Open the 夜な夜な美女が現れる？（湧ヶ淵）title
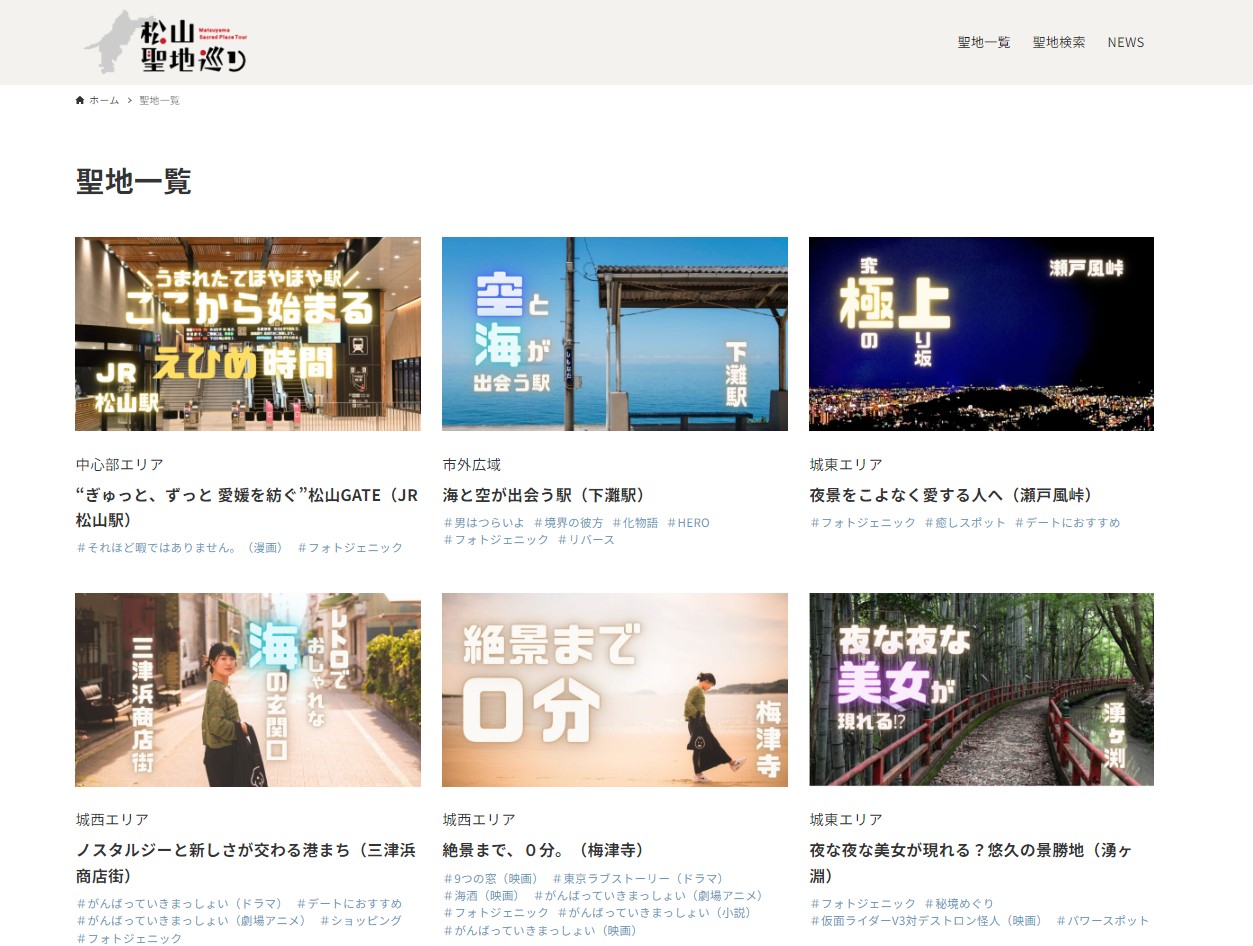Screen dimensions: 1253x946 [x=971, y=863]
